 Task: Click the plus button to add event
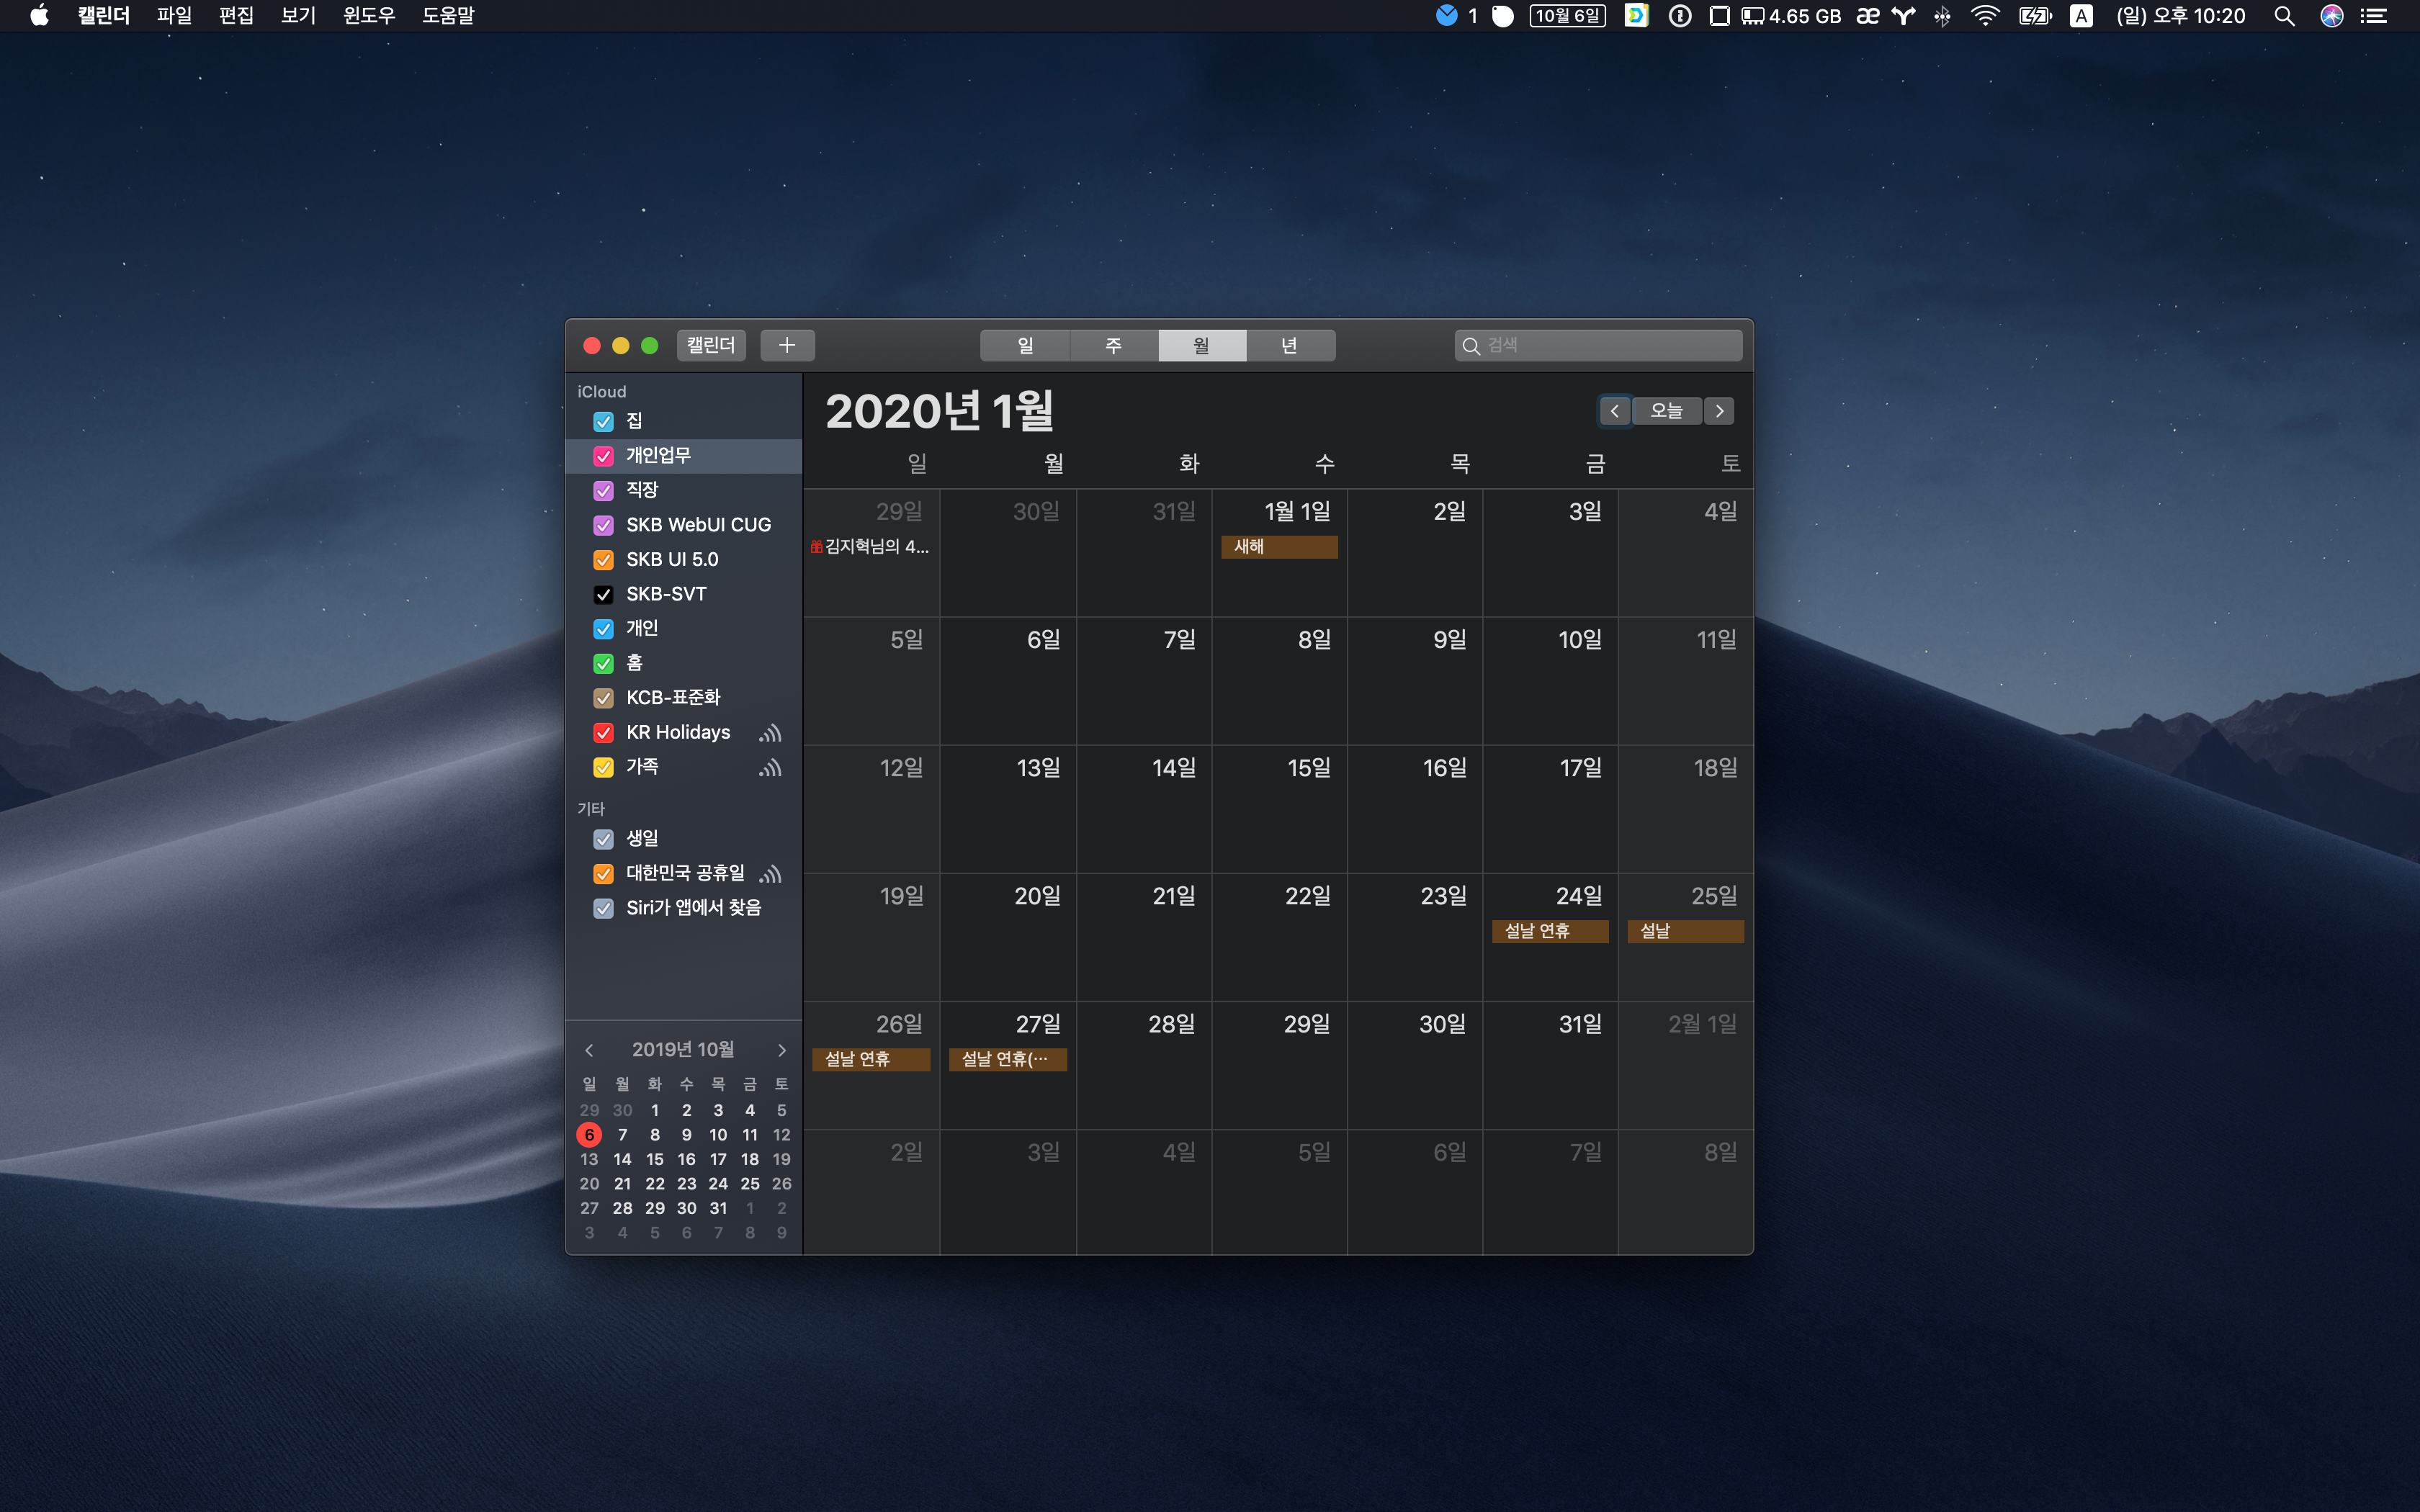pos(787,345)
